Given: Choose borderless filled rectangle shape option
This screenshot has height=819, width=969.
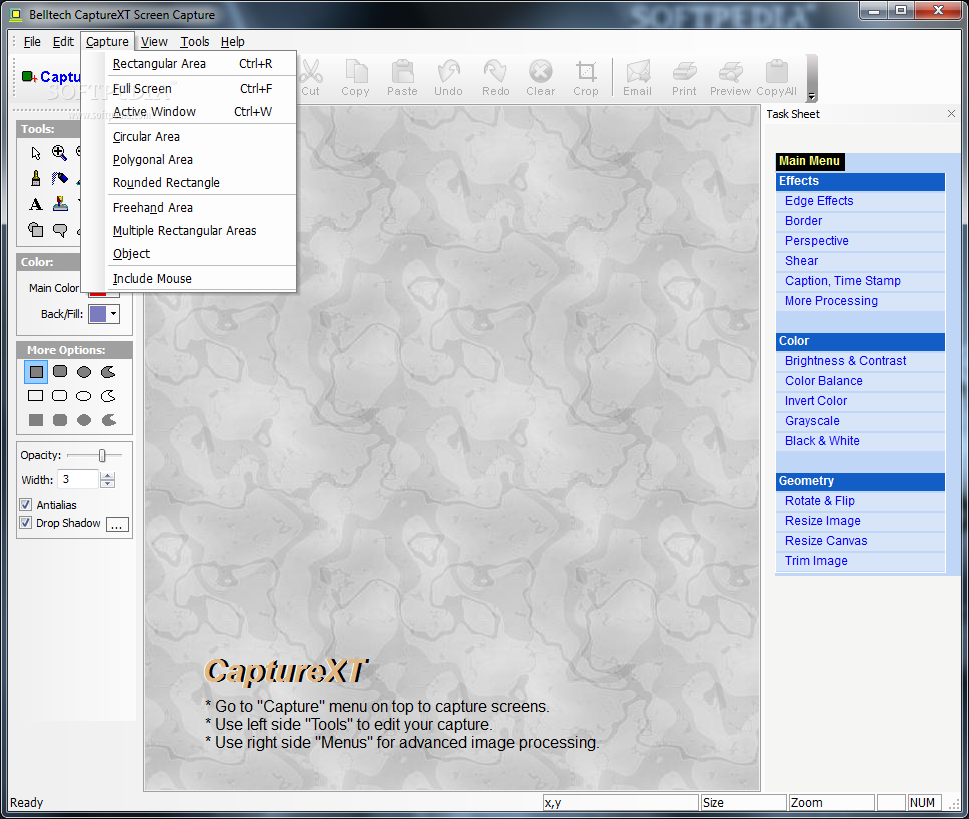Looking at the screenshot, I should click(36, 420).
